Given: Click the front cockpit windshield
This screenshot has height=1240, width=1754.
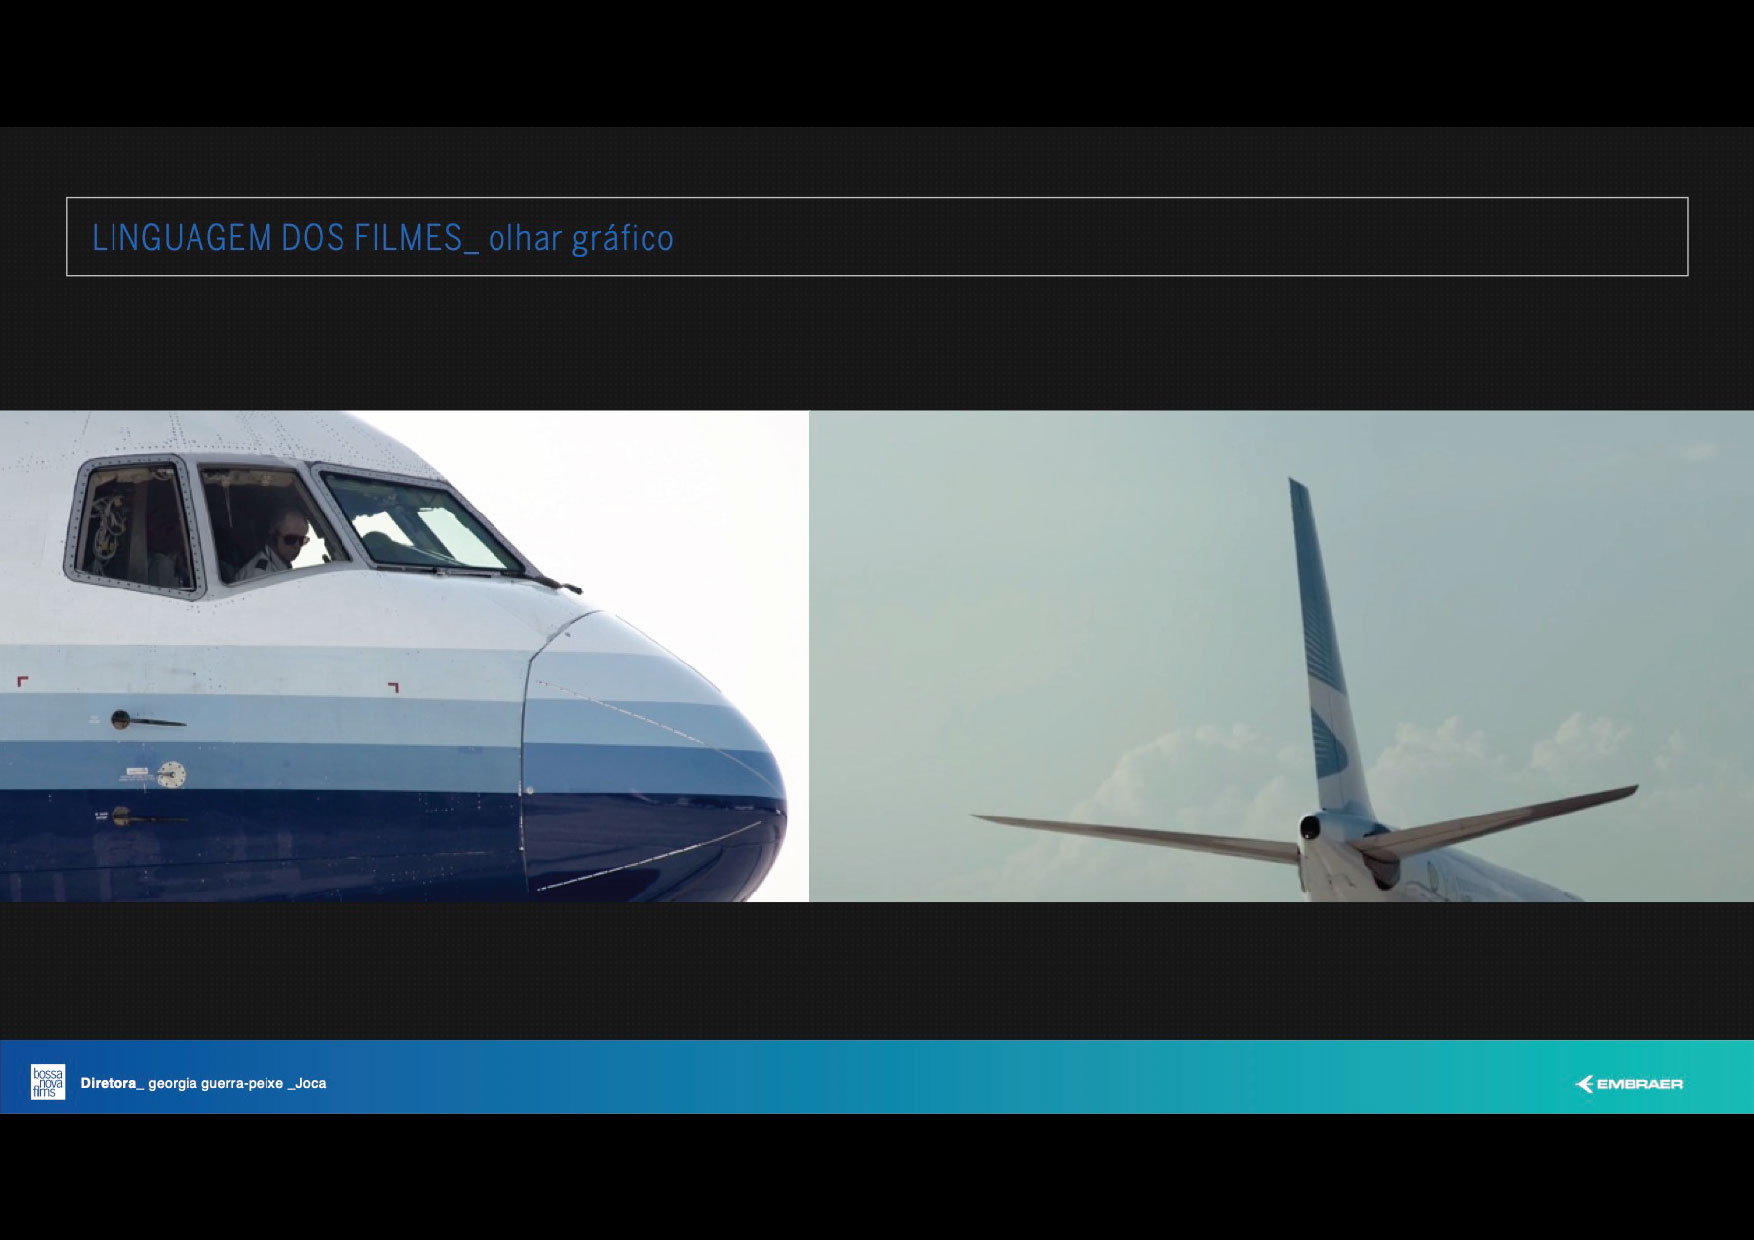Looking at the screenshot, I should 420,525.
